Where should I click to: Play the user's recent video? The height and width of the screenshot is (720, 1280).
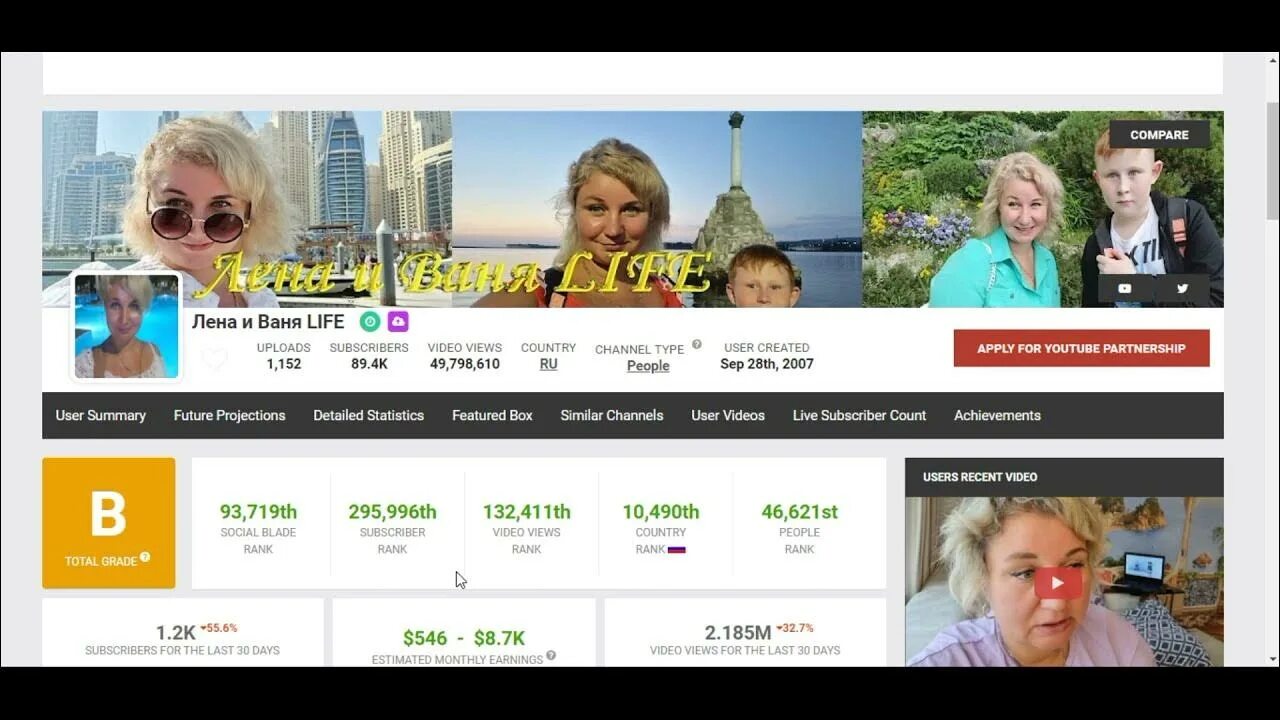point(1058,583)
